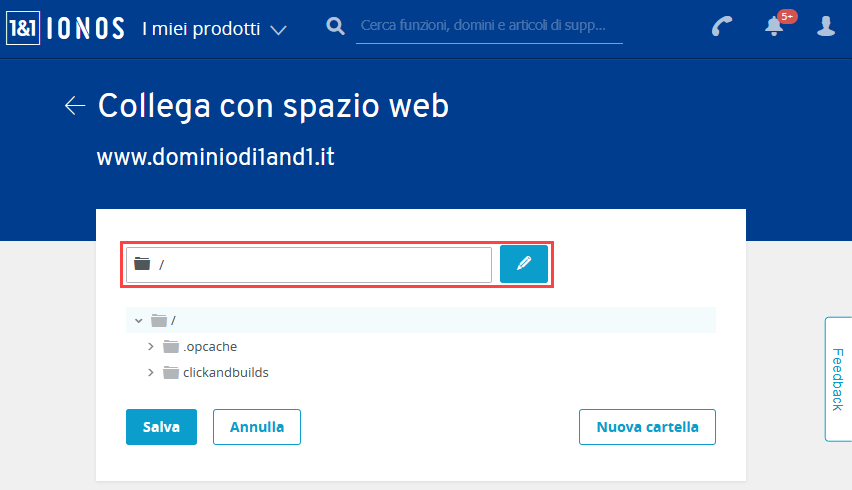Select the .opcache folder name
852x490 pixels.
[x=210, y=347]
